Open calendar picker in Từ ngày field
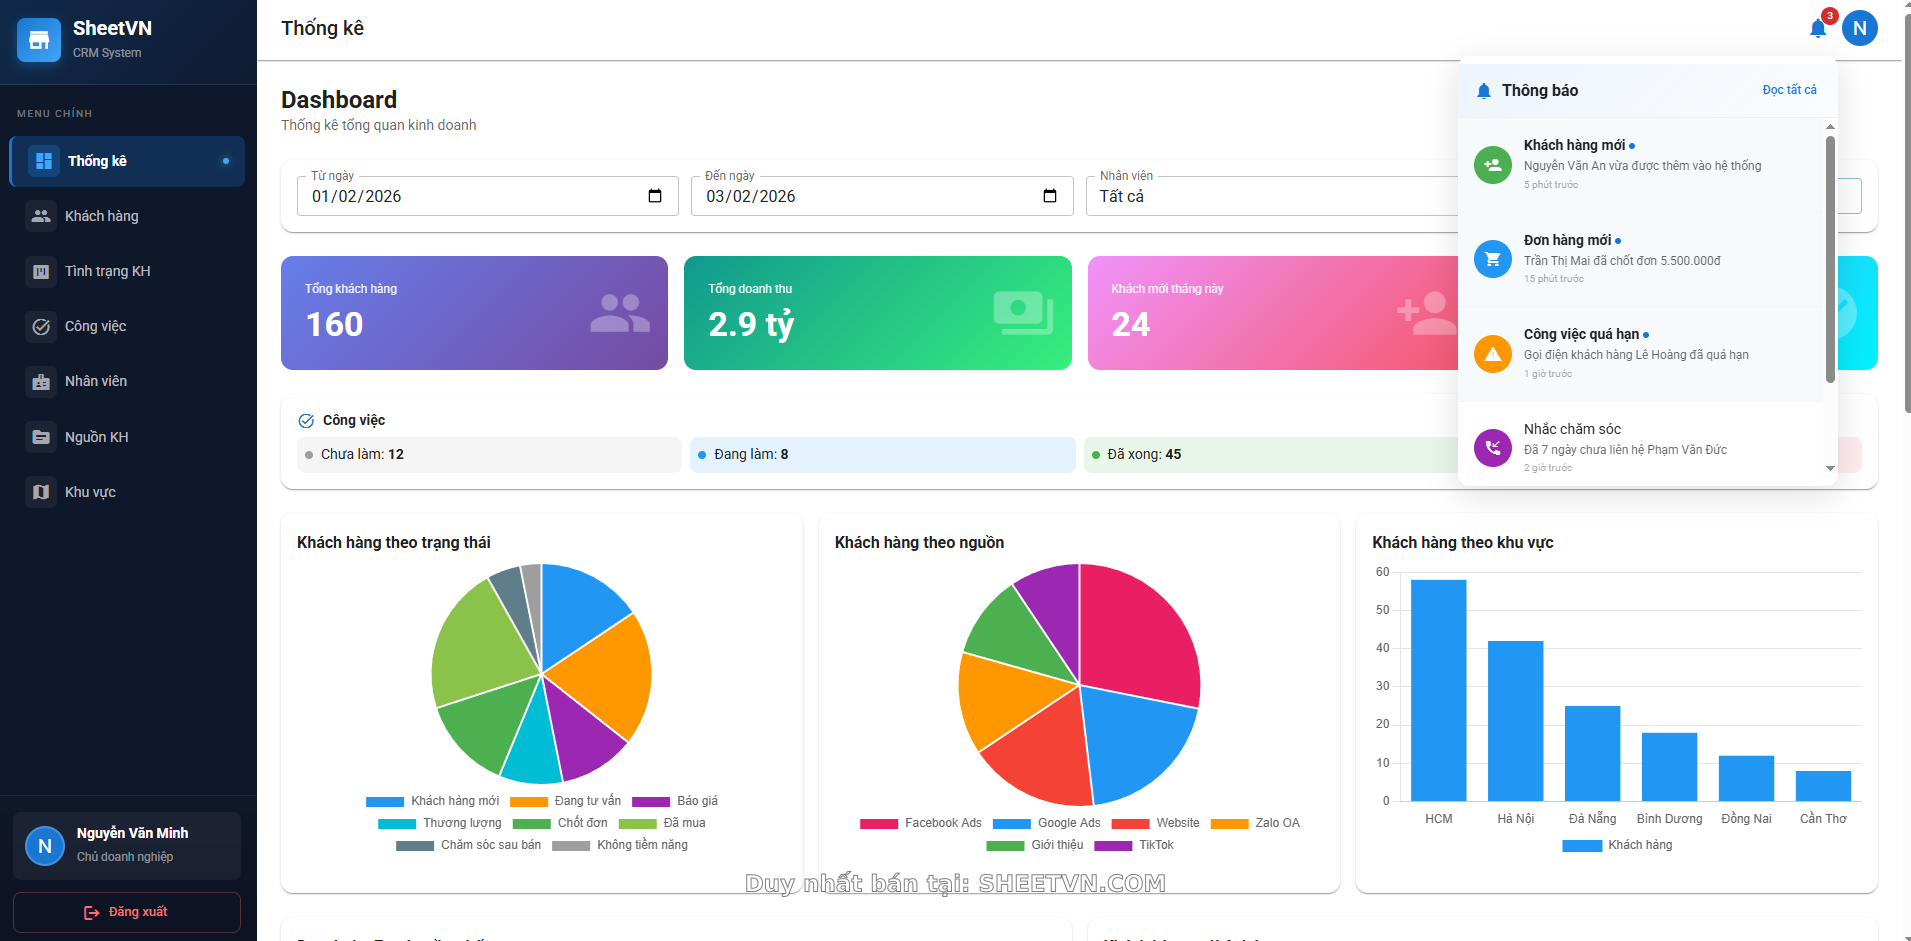This screenshot has width=1911, height=941. tap(655, 196)
